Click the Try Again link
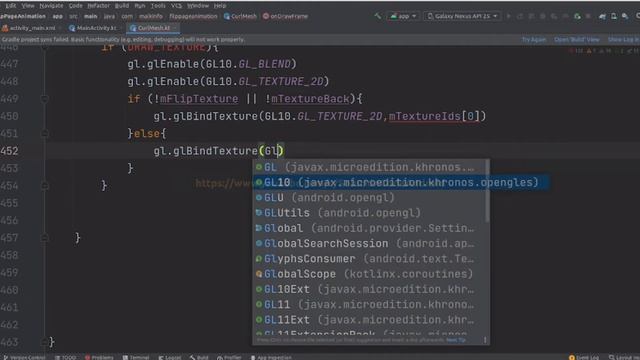This screenshot has height=360, width=640. 534,40
